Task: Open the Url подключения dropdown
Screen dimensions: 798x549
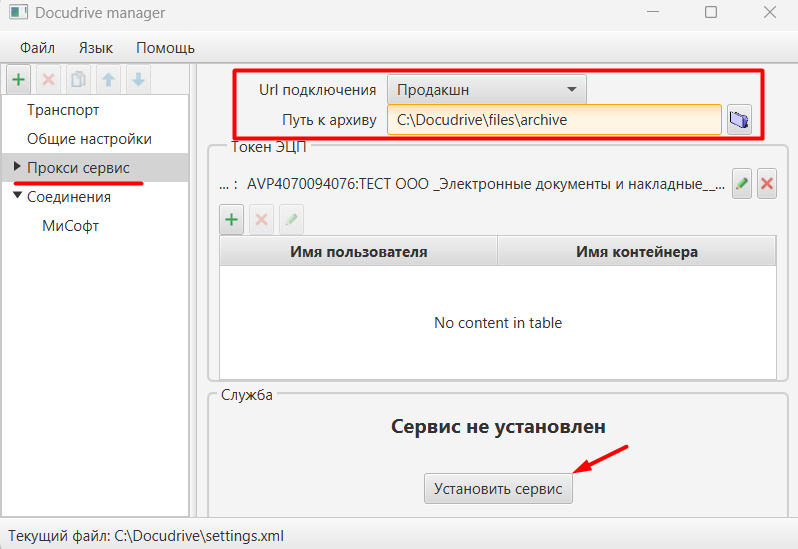Action: (x=487, y=90)
